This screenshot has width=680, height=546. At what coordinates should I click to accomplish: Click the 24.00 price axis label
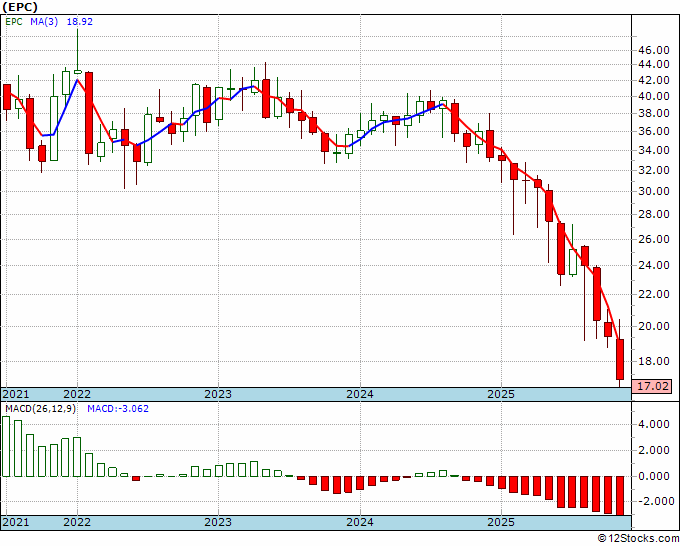pyautogui.click(x=654, y=265)
